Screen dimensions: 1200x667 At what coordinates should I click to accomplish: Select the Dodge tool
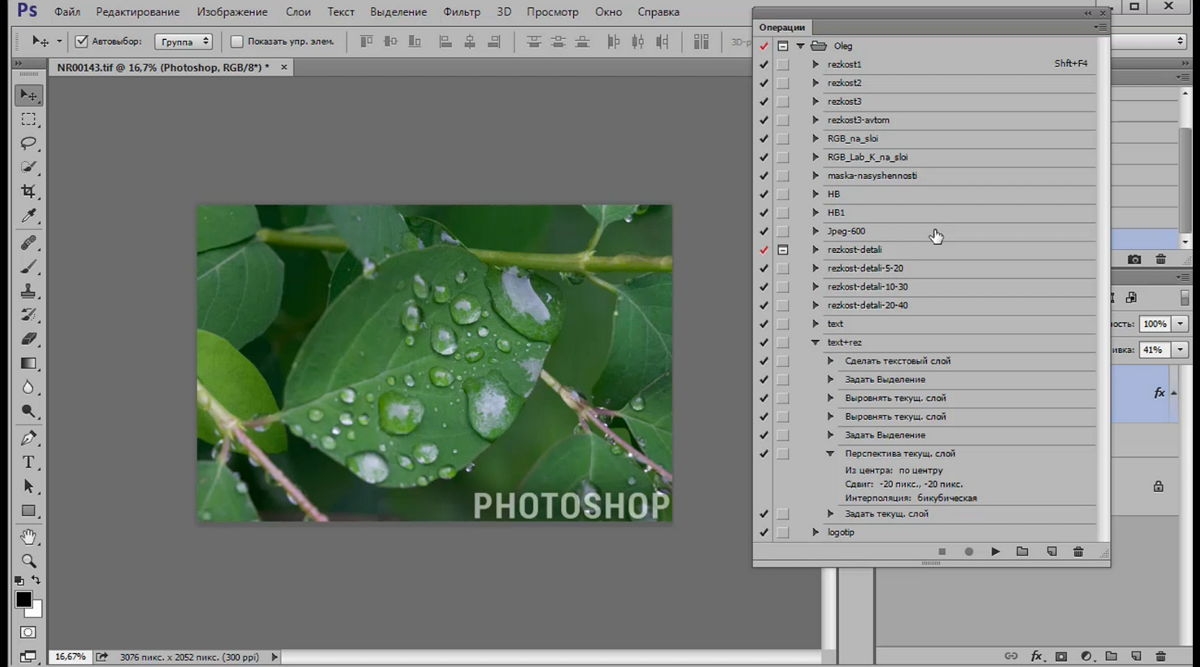(29, 410)
